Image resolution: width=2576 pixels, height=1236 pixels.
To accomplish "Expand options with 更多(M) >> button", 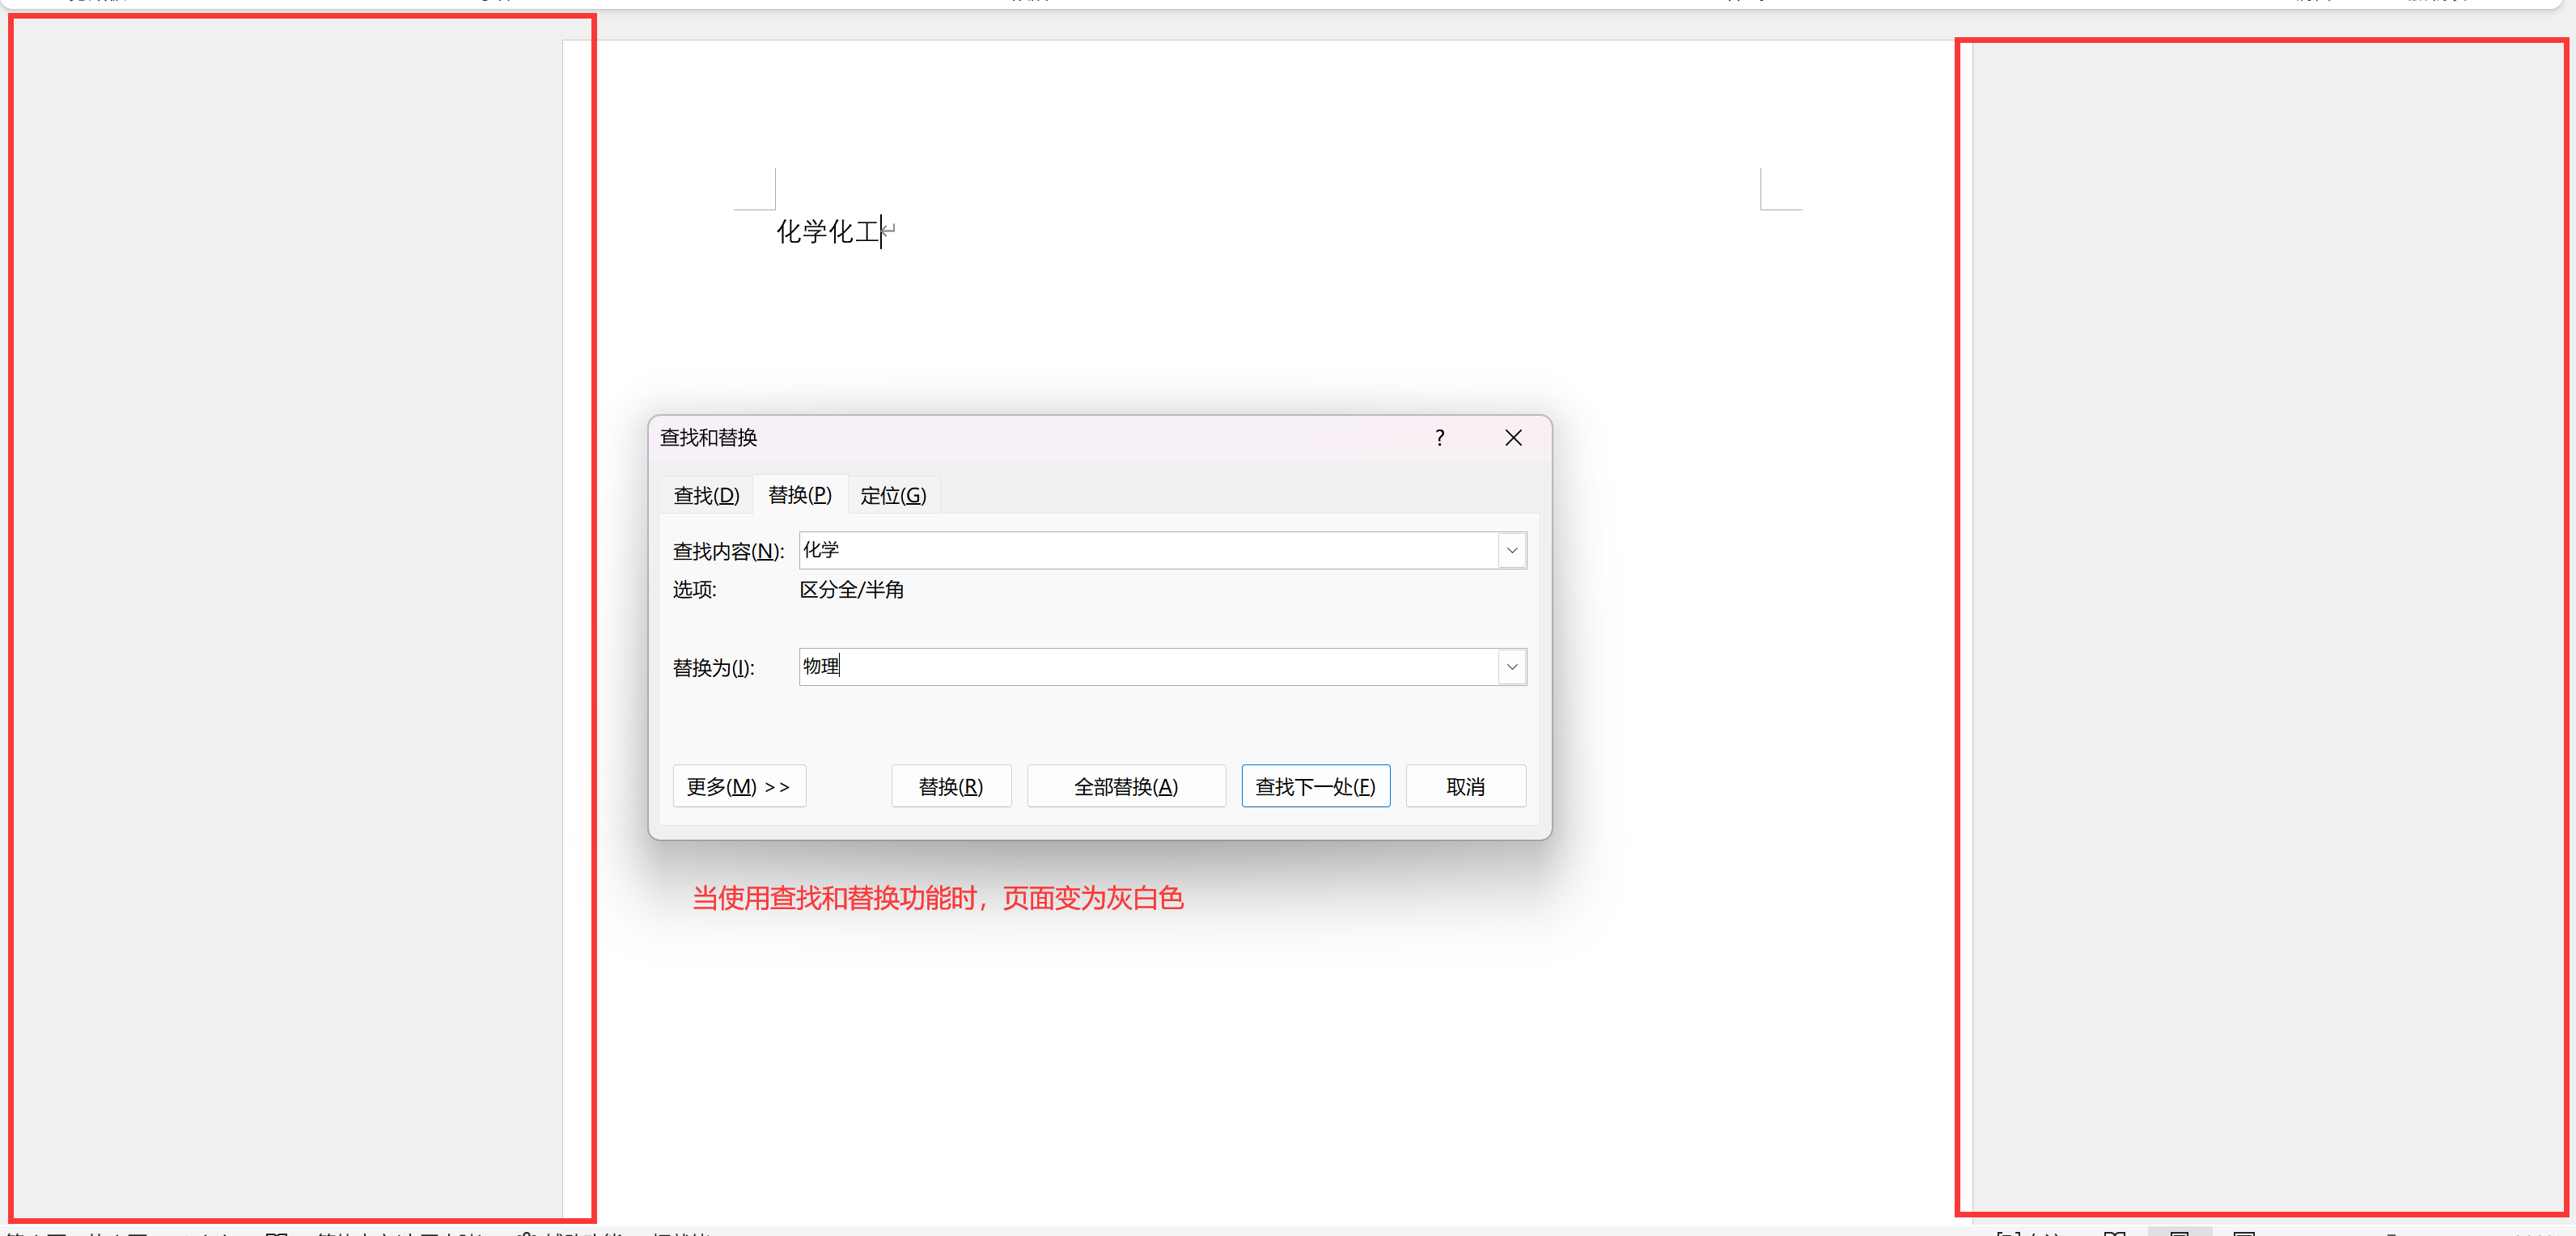I will pyautogui.click(x=739, y=786).
